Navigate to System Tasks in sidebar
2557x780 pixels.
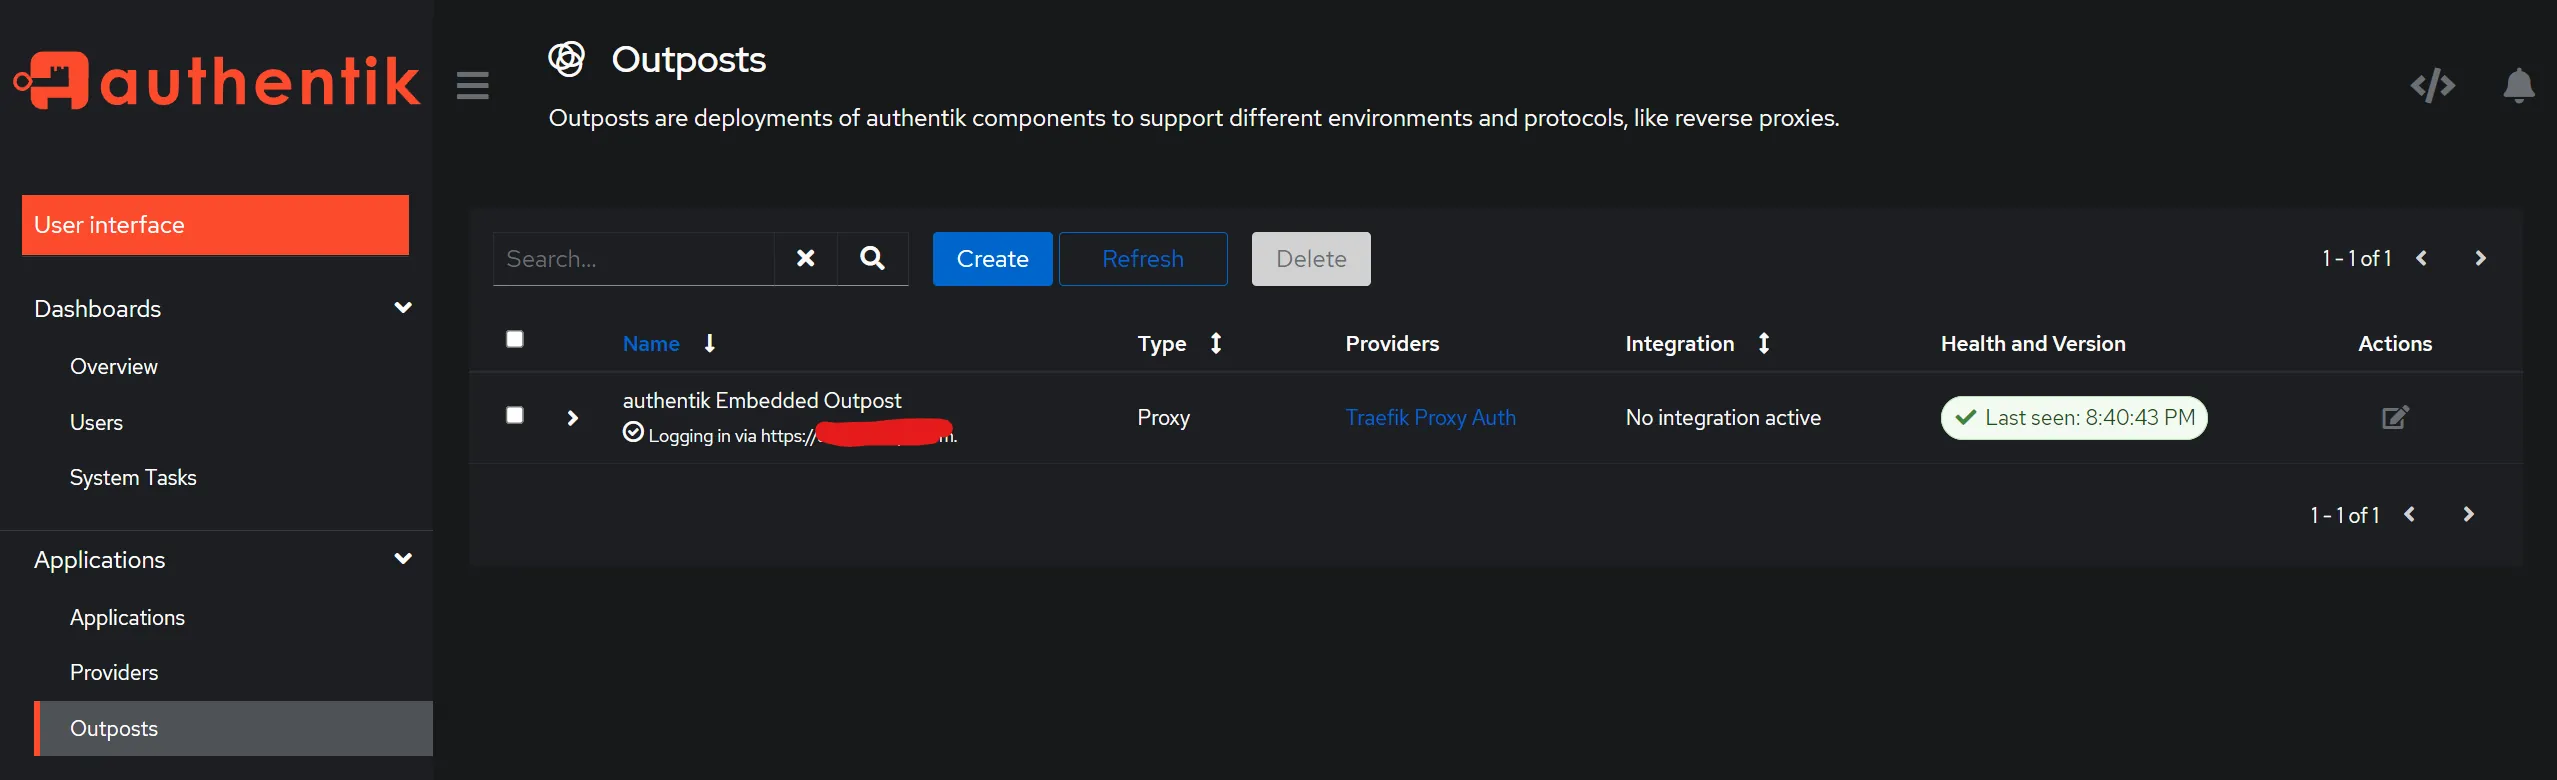click(133, 478)
